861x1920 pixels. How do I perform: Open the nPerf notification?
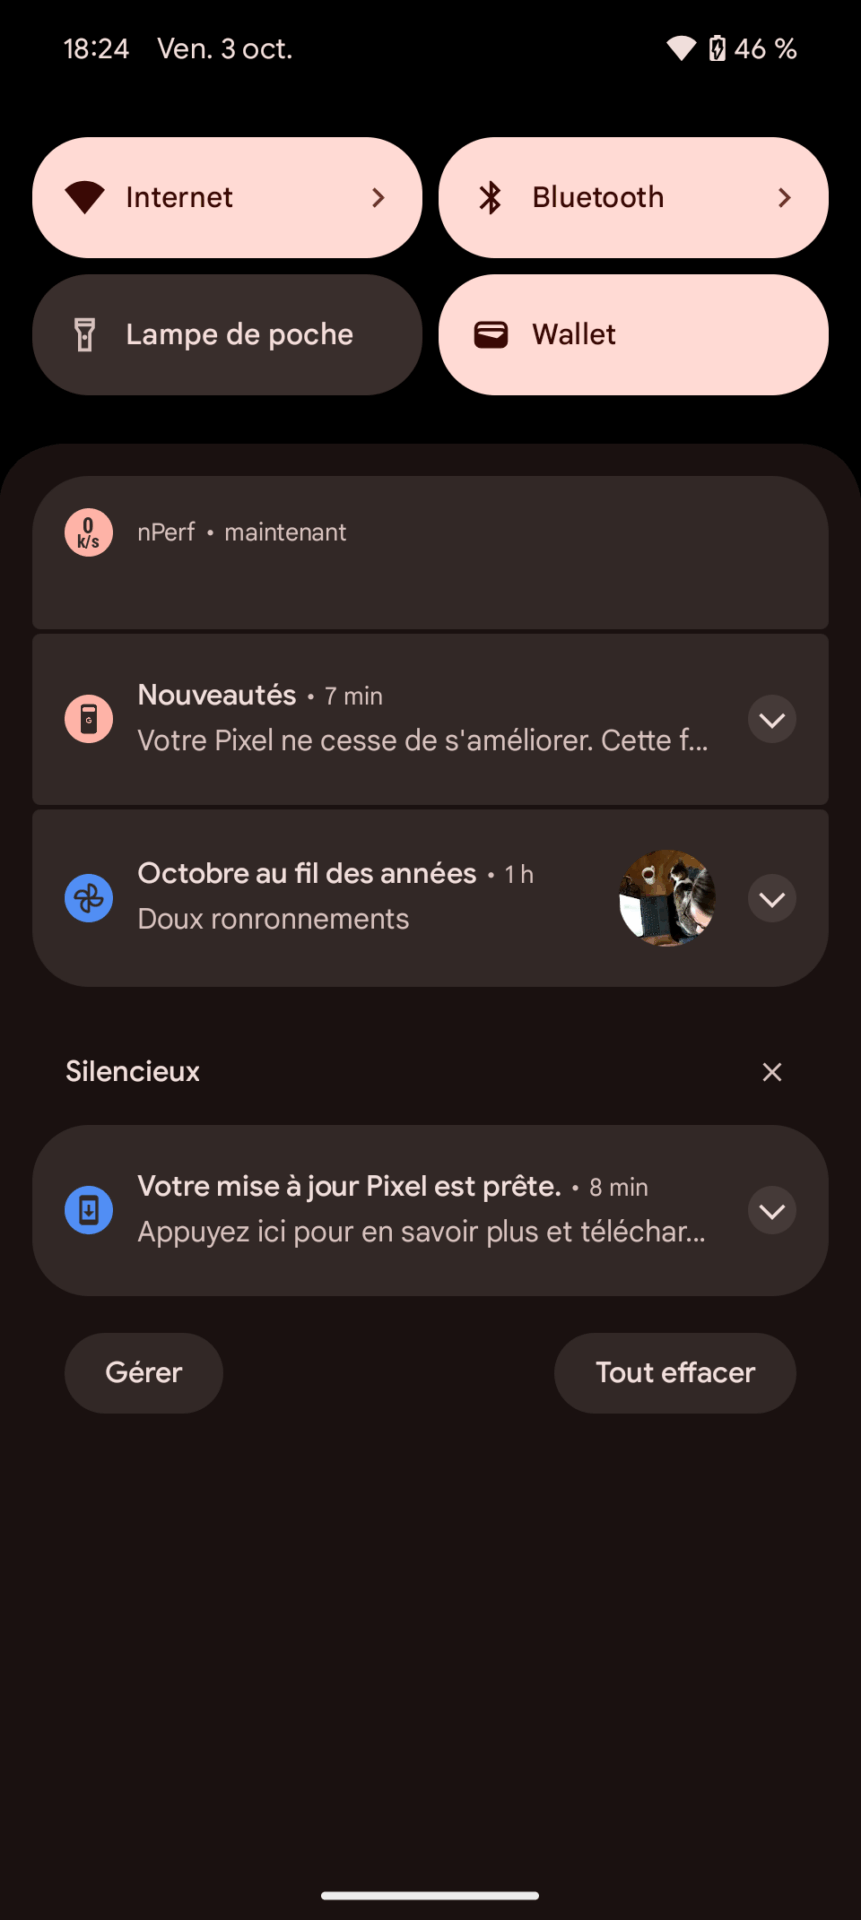[430, 553]
